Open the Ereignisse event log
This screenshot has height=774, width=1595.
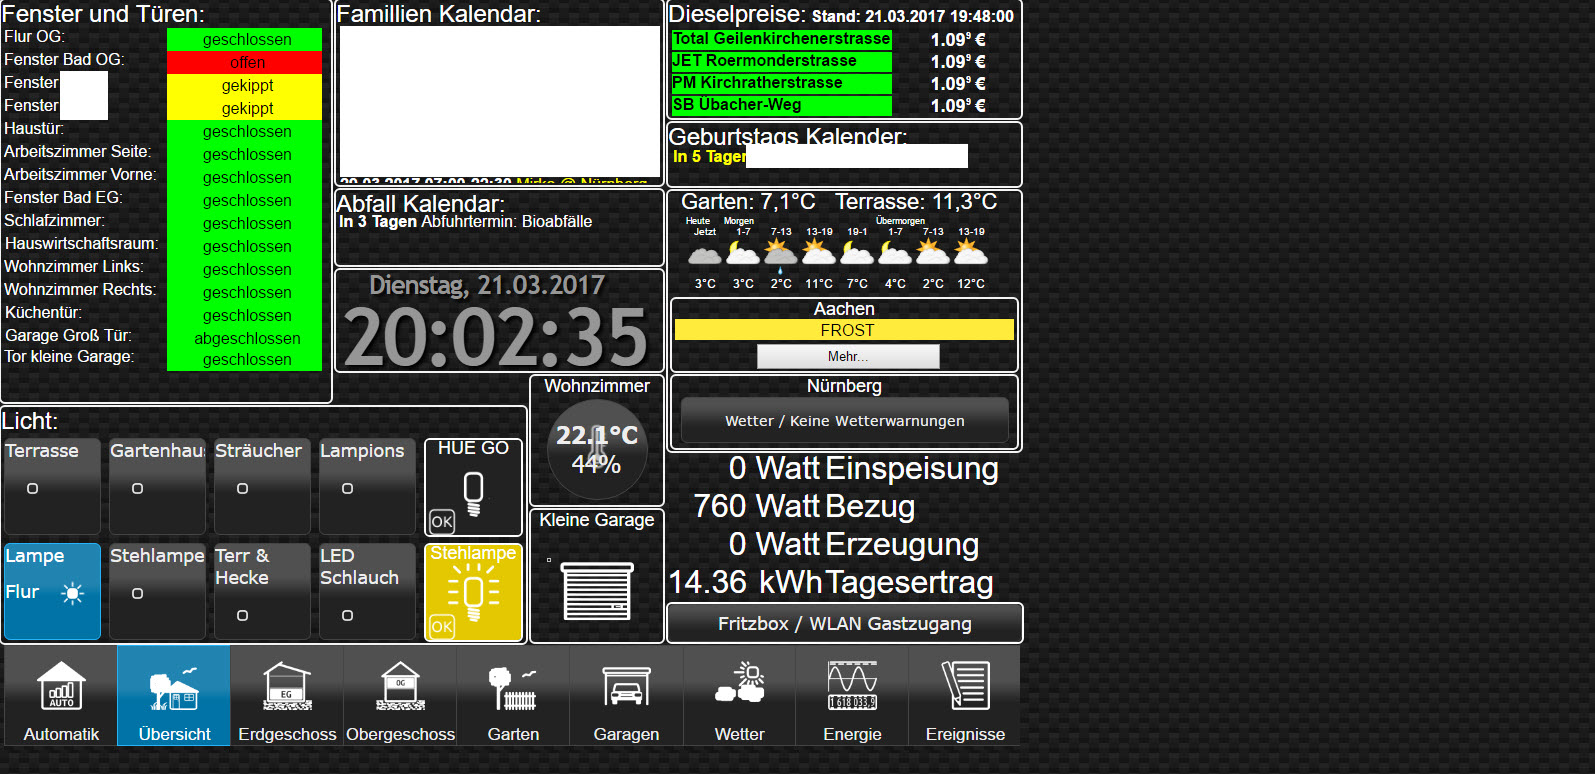(x=965, y=696)
